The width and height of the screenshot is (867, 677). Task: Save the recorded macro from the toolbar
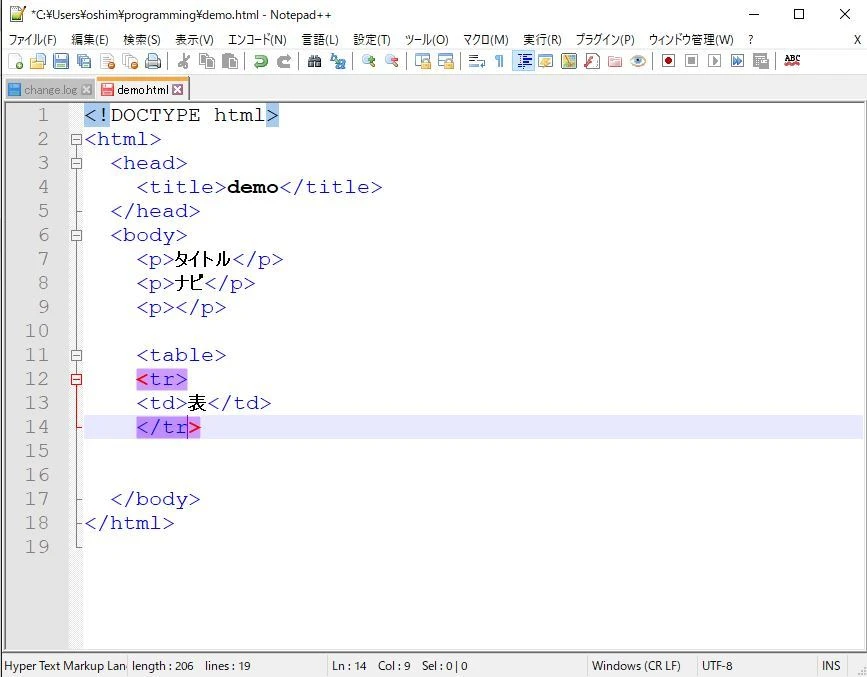(x=760, y=61)
